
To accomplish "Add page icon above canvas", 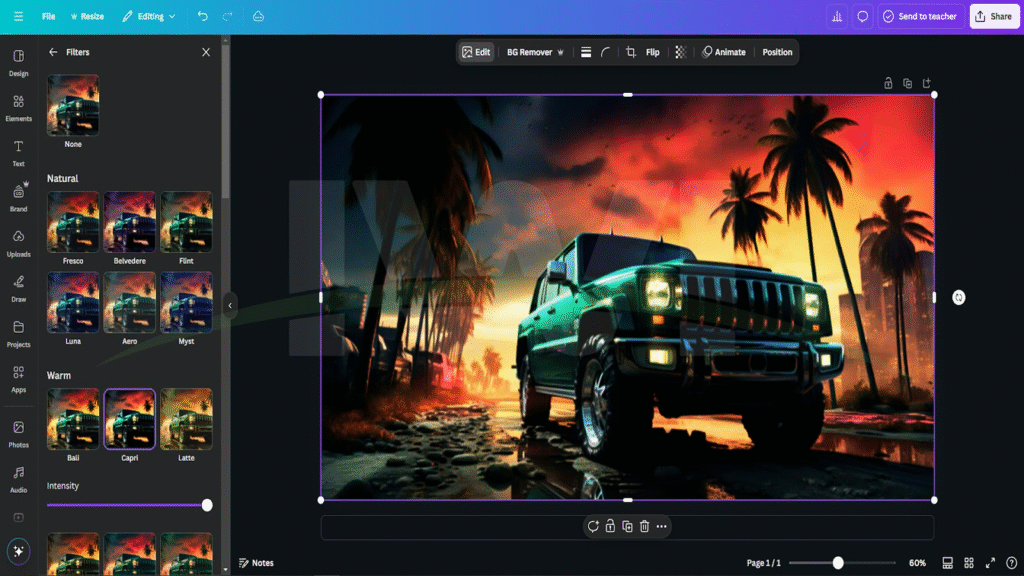I will coord(927,83).
